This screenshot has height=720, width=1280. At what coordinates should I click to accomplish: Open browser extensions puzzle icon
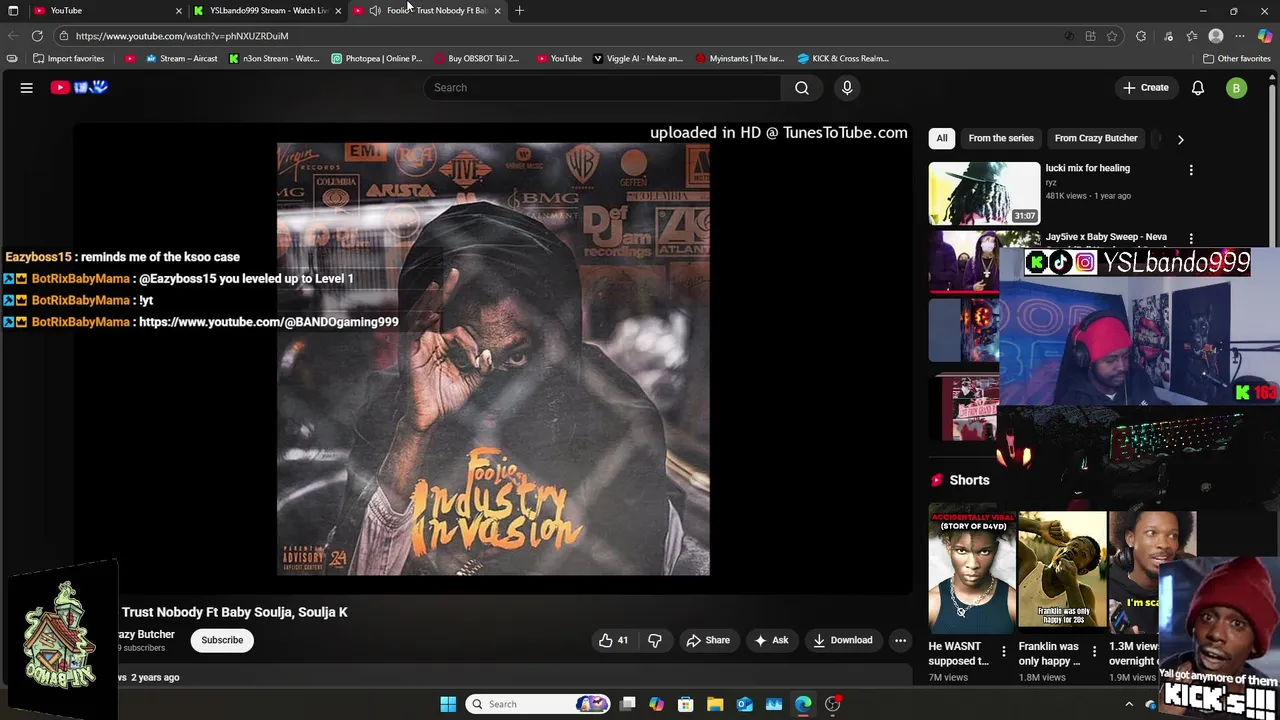point(1141,36)
